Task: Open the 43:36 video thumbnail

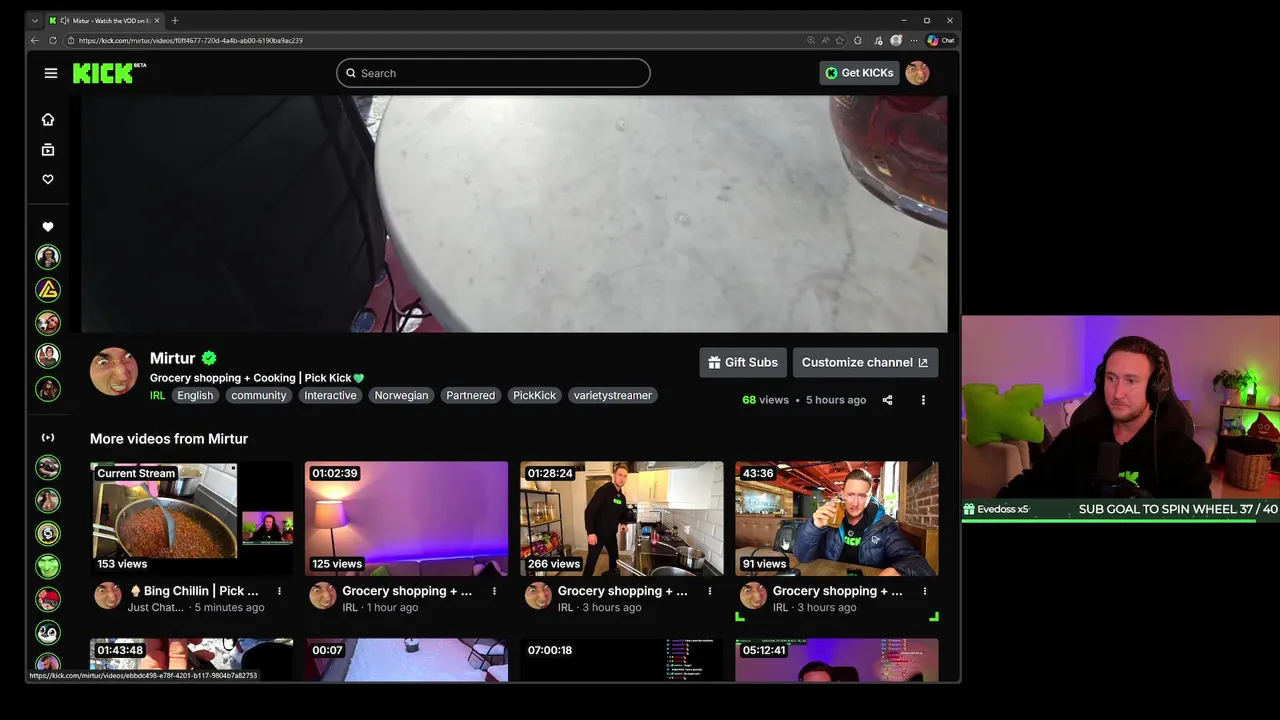Action: pyautogui.click(x=836, y=518)
